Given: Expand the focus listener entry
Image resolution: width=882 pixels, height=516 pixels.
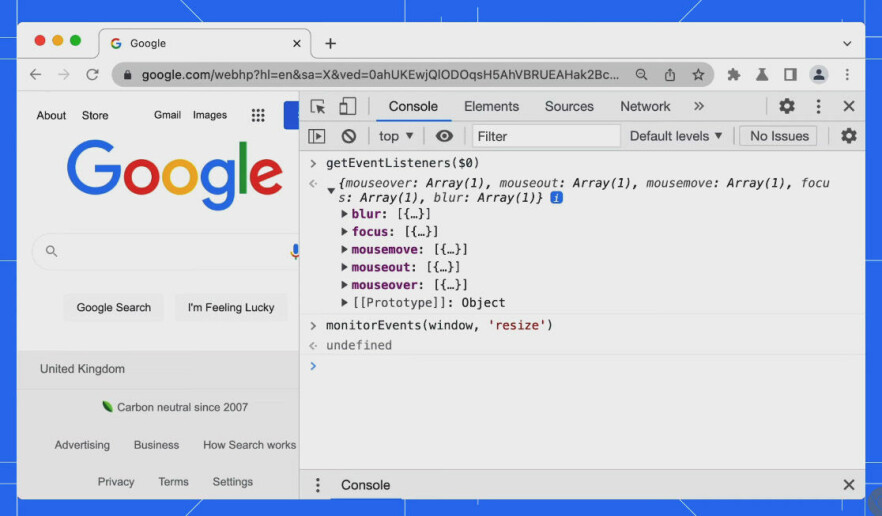Looking at the screenshot, I should [344, 231].
